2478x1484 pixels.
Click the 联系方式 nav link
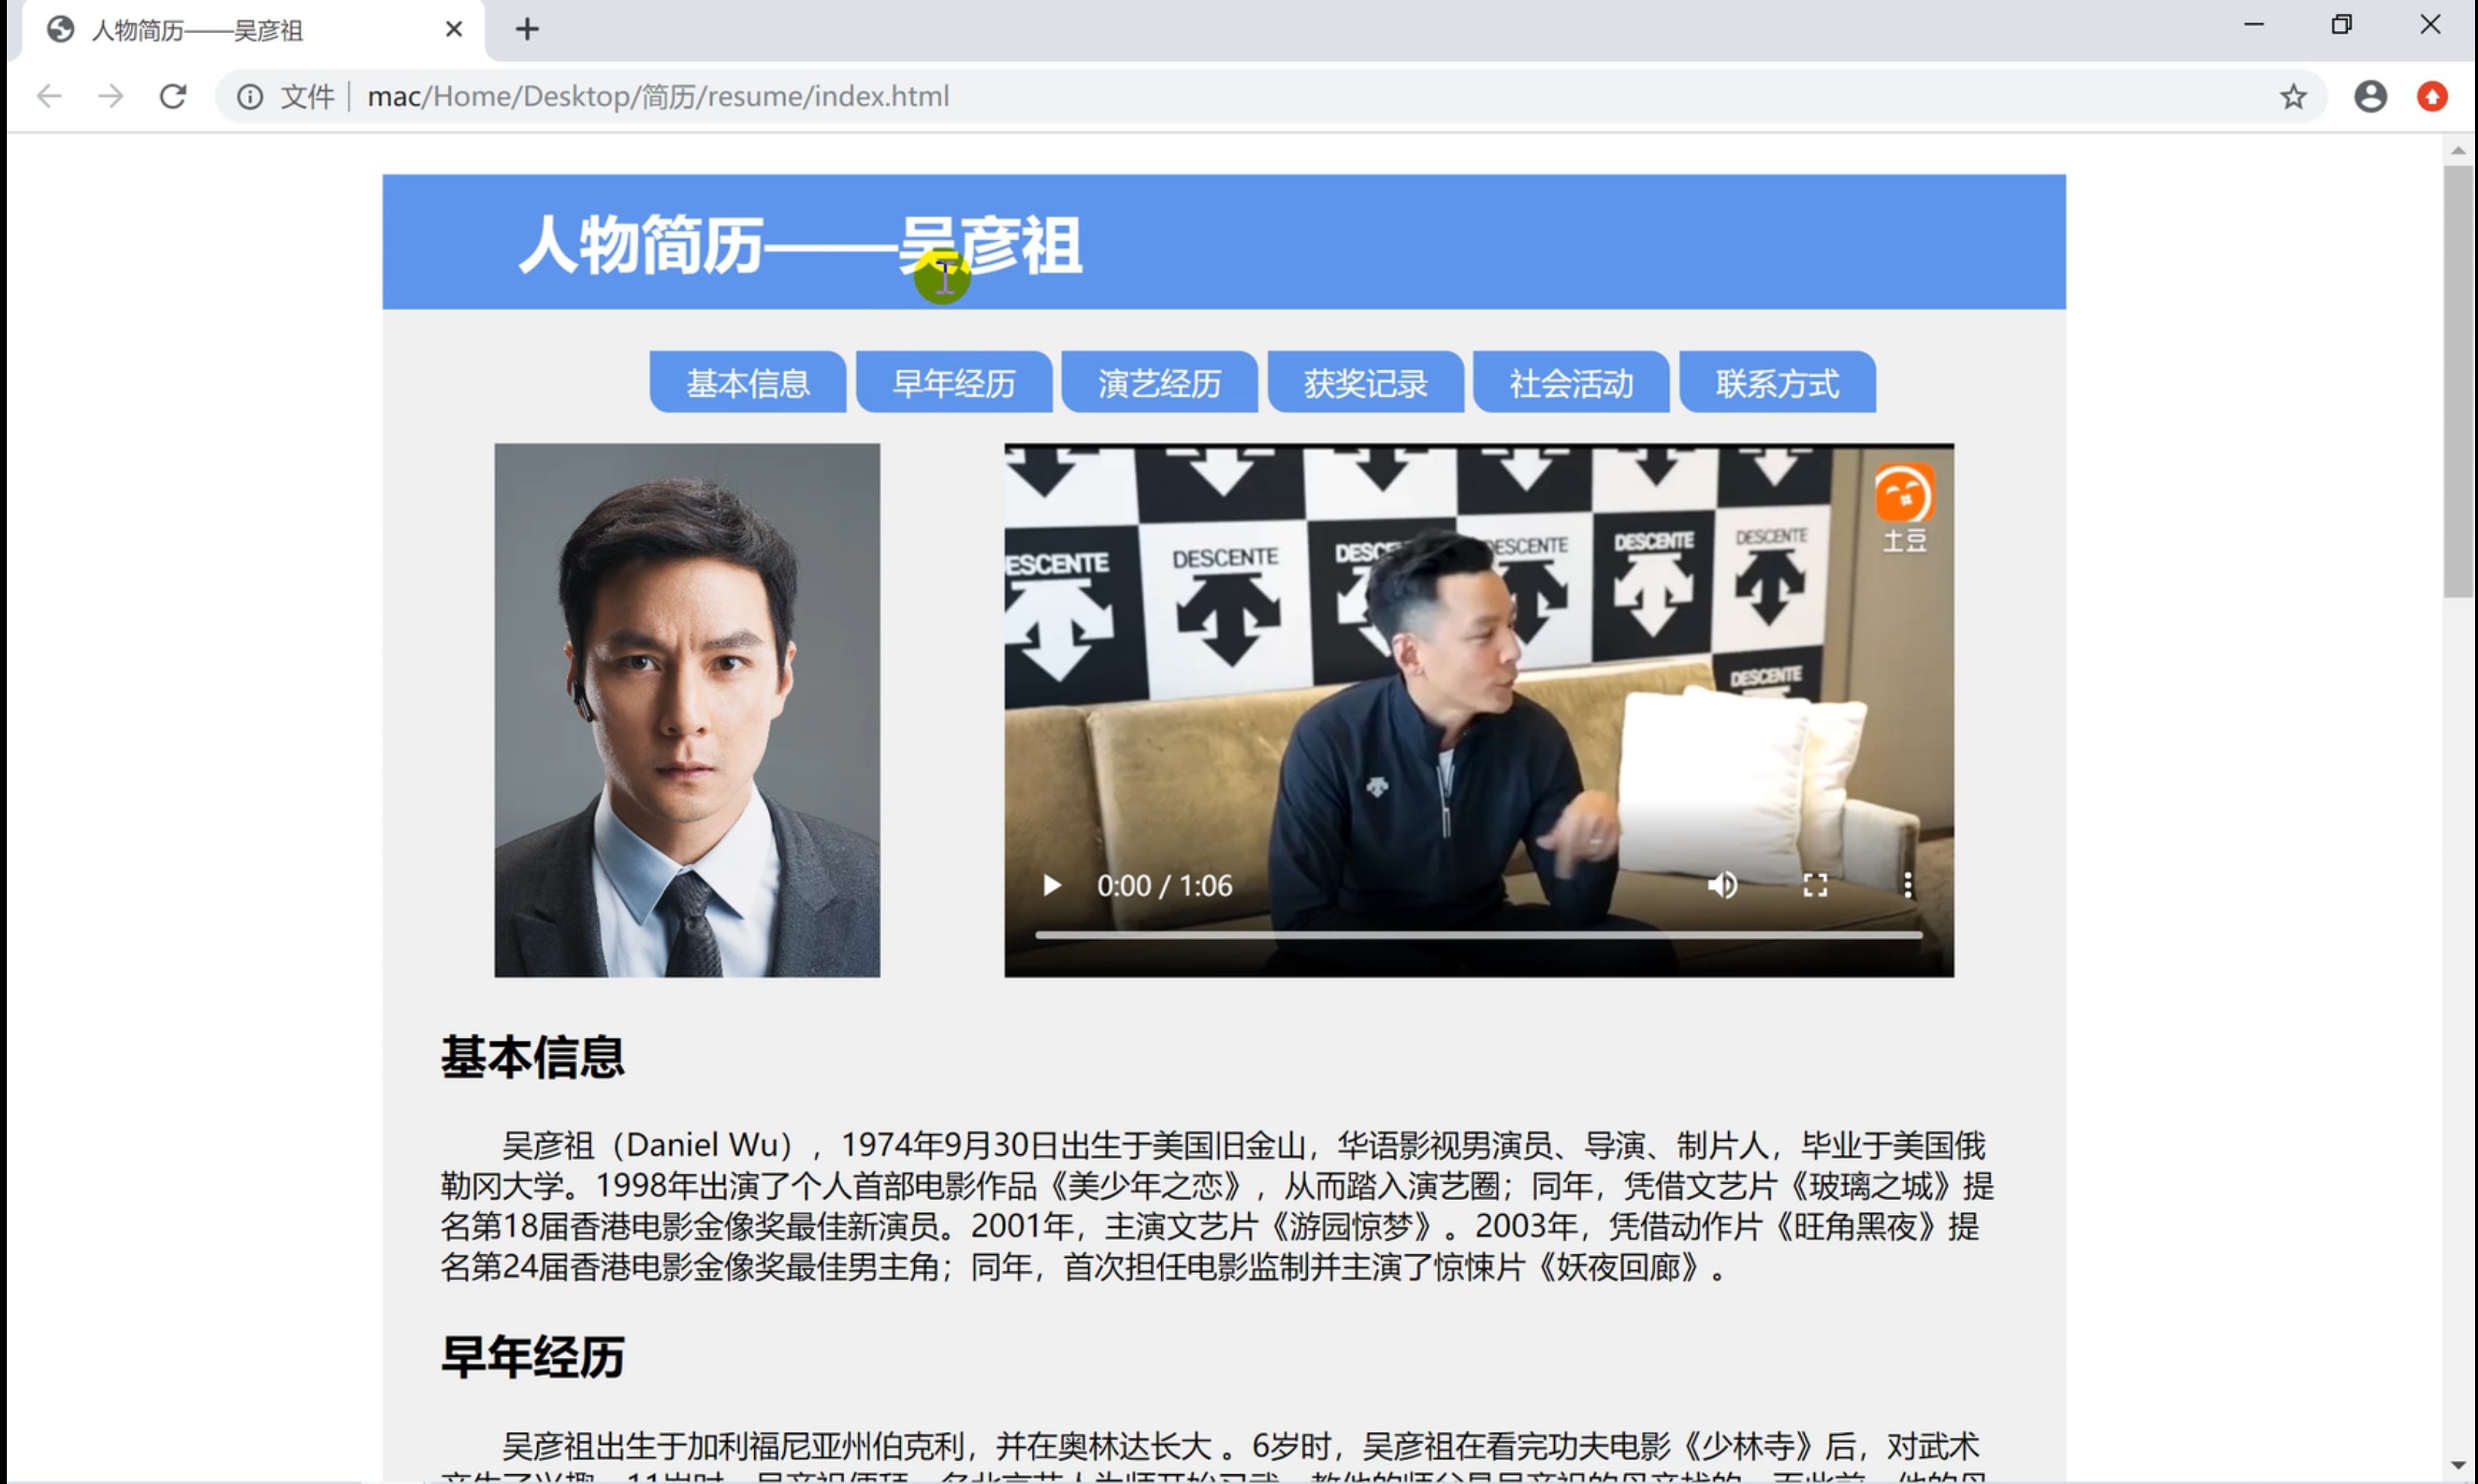coord(1777,383)
